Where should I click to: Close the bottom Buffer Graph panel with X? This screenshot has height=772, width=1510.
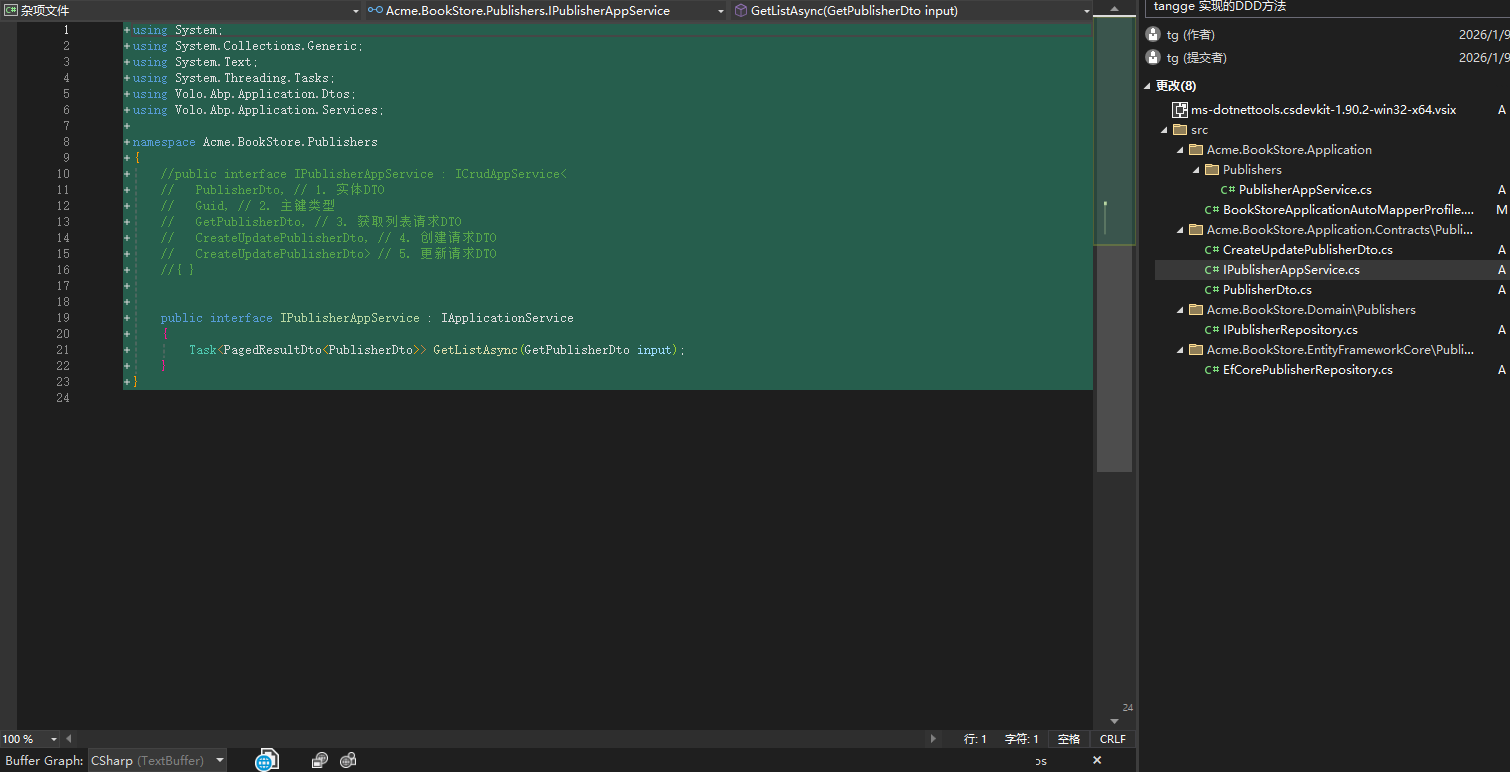click(x=1097, y=760)
